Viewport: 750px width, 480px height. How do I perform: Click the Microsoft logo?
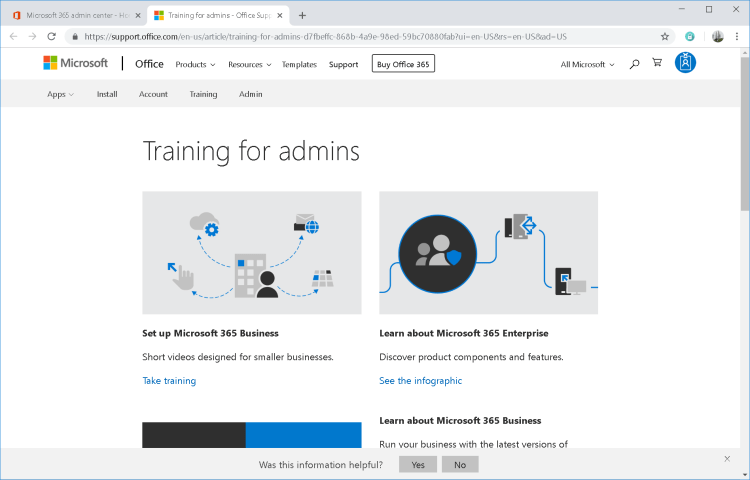point(76,63)
